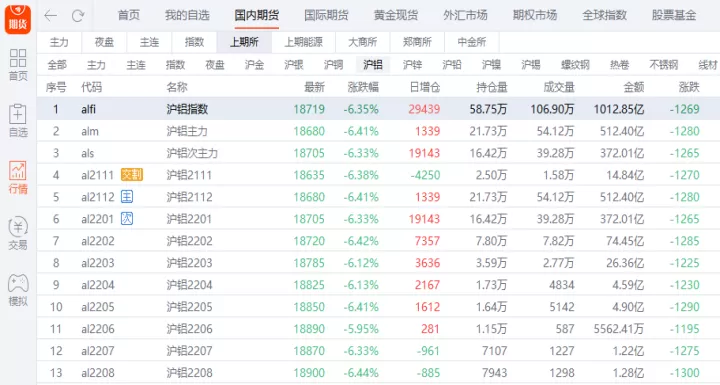The image size is (720, 385).
Task: Open the 全球指数 top tab
Action: coord(605,15)
